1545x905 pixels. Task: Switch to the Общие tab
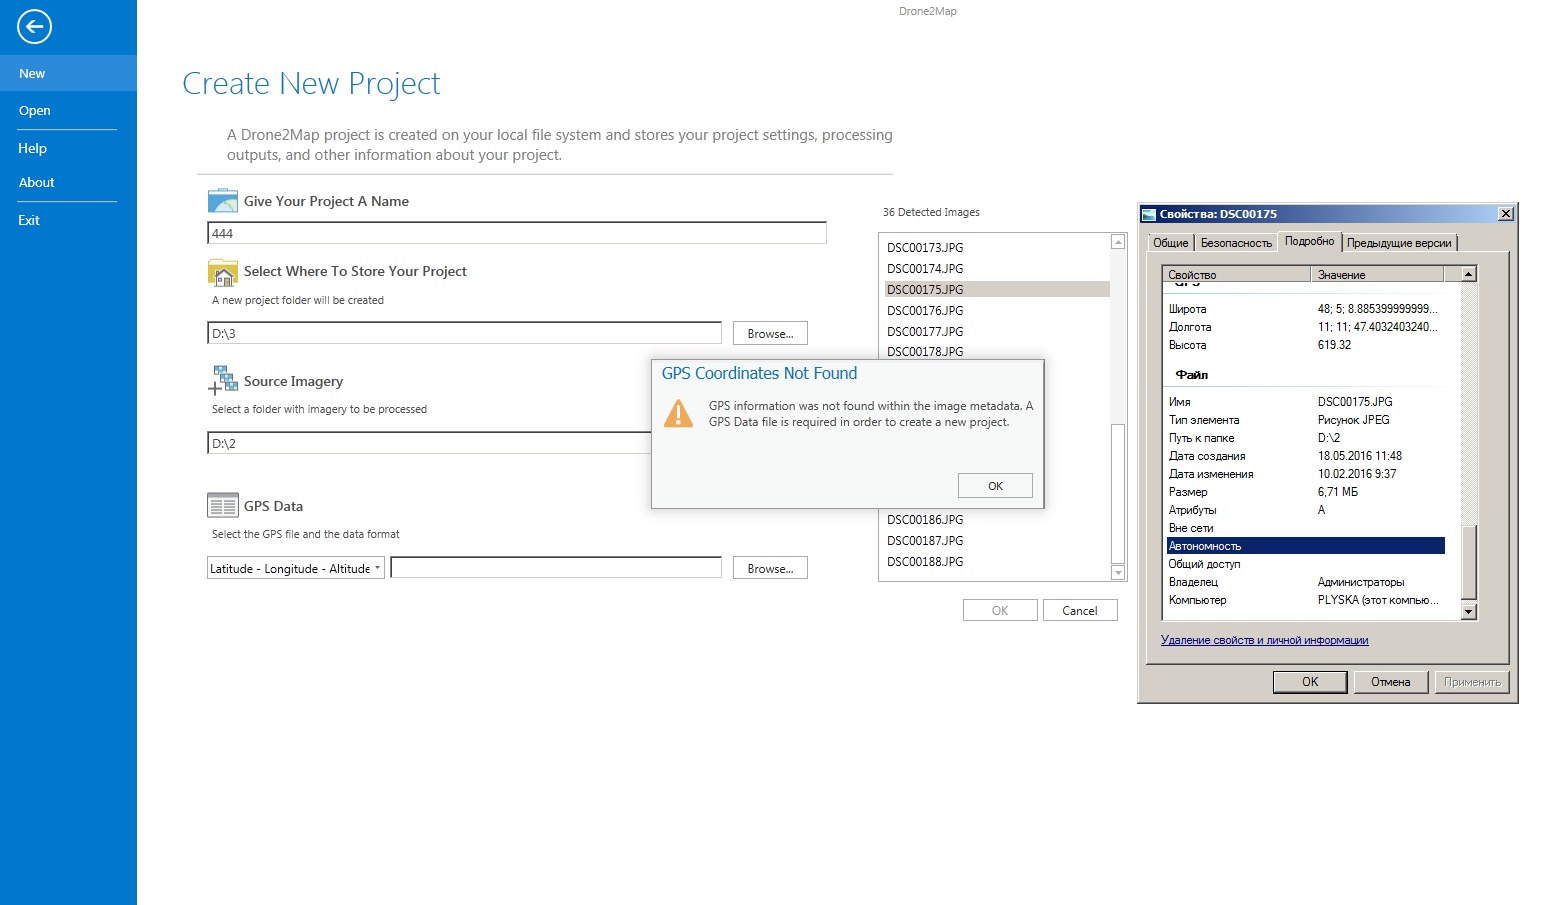click(x=1171, y=243)
